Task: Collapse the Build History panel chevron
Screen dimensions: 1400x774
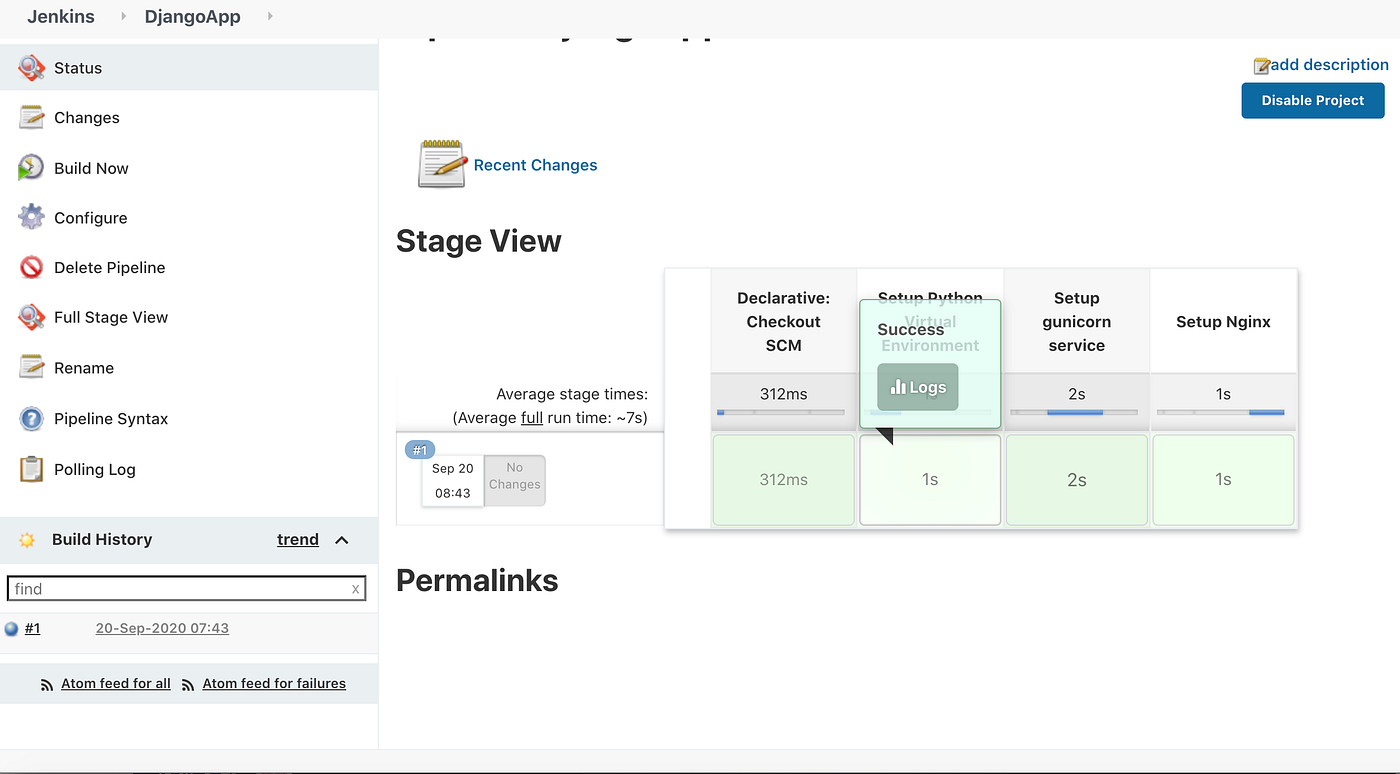Action: (x=341, y=539)
